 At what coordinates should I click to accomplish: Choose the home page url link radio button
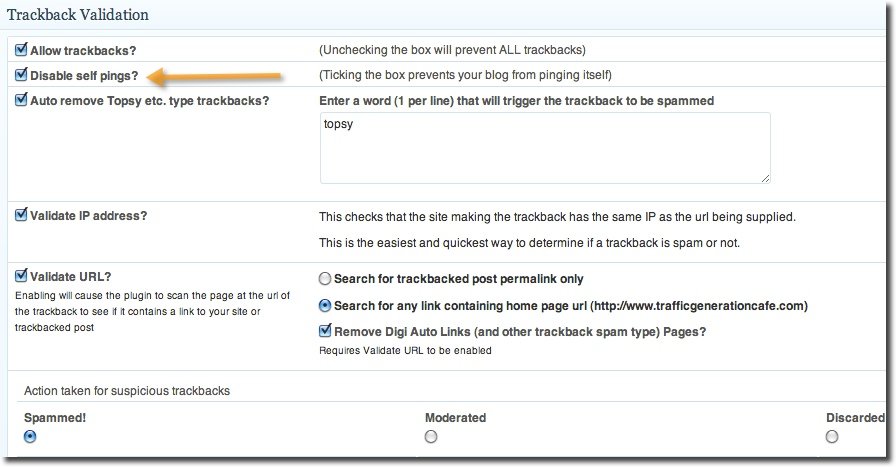point(325,306)
